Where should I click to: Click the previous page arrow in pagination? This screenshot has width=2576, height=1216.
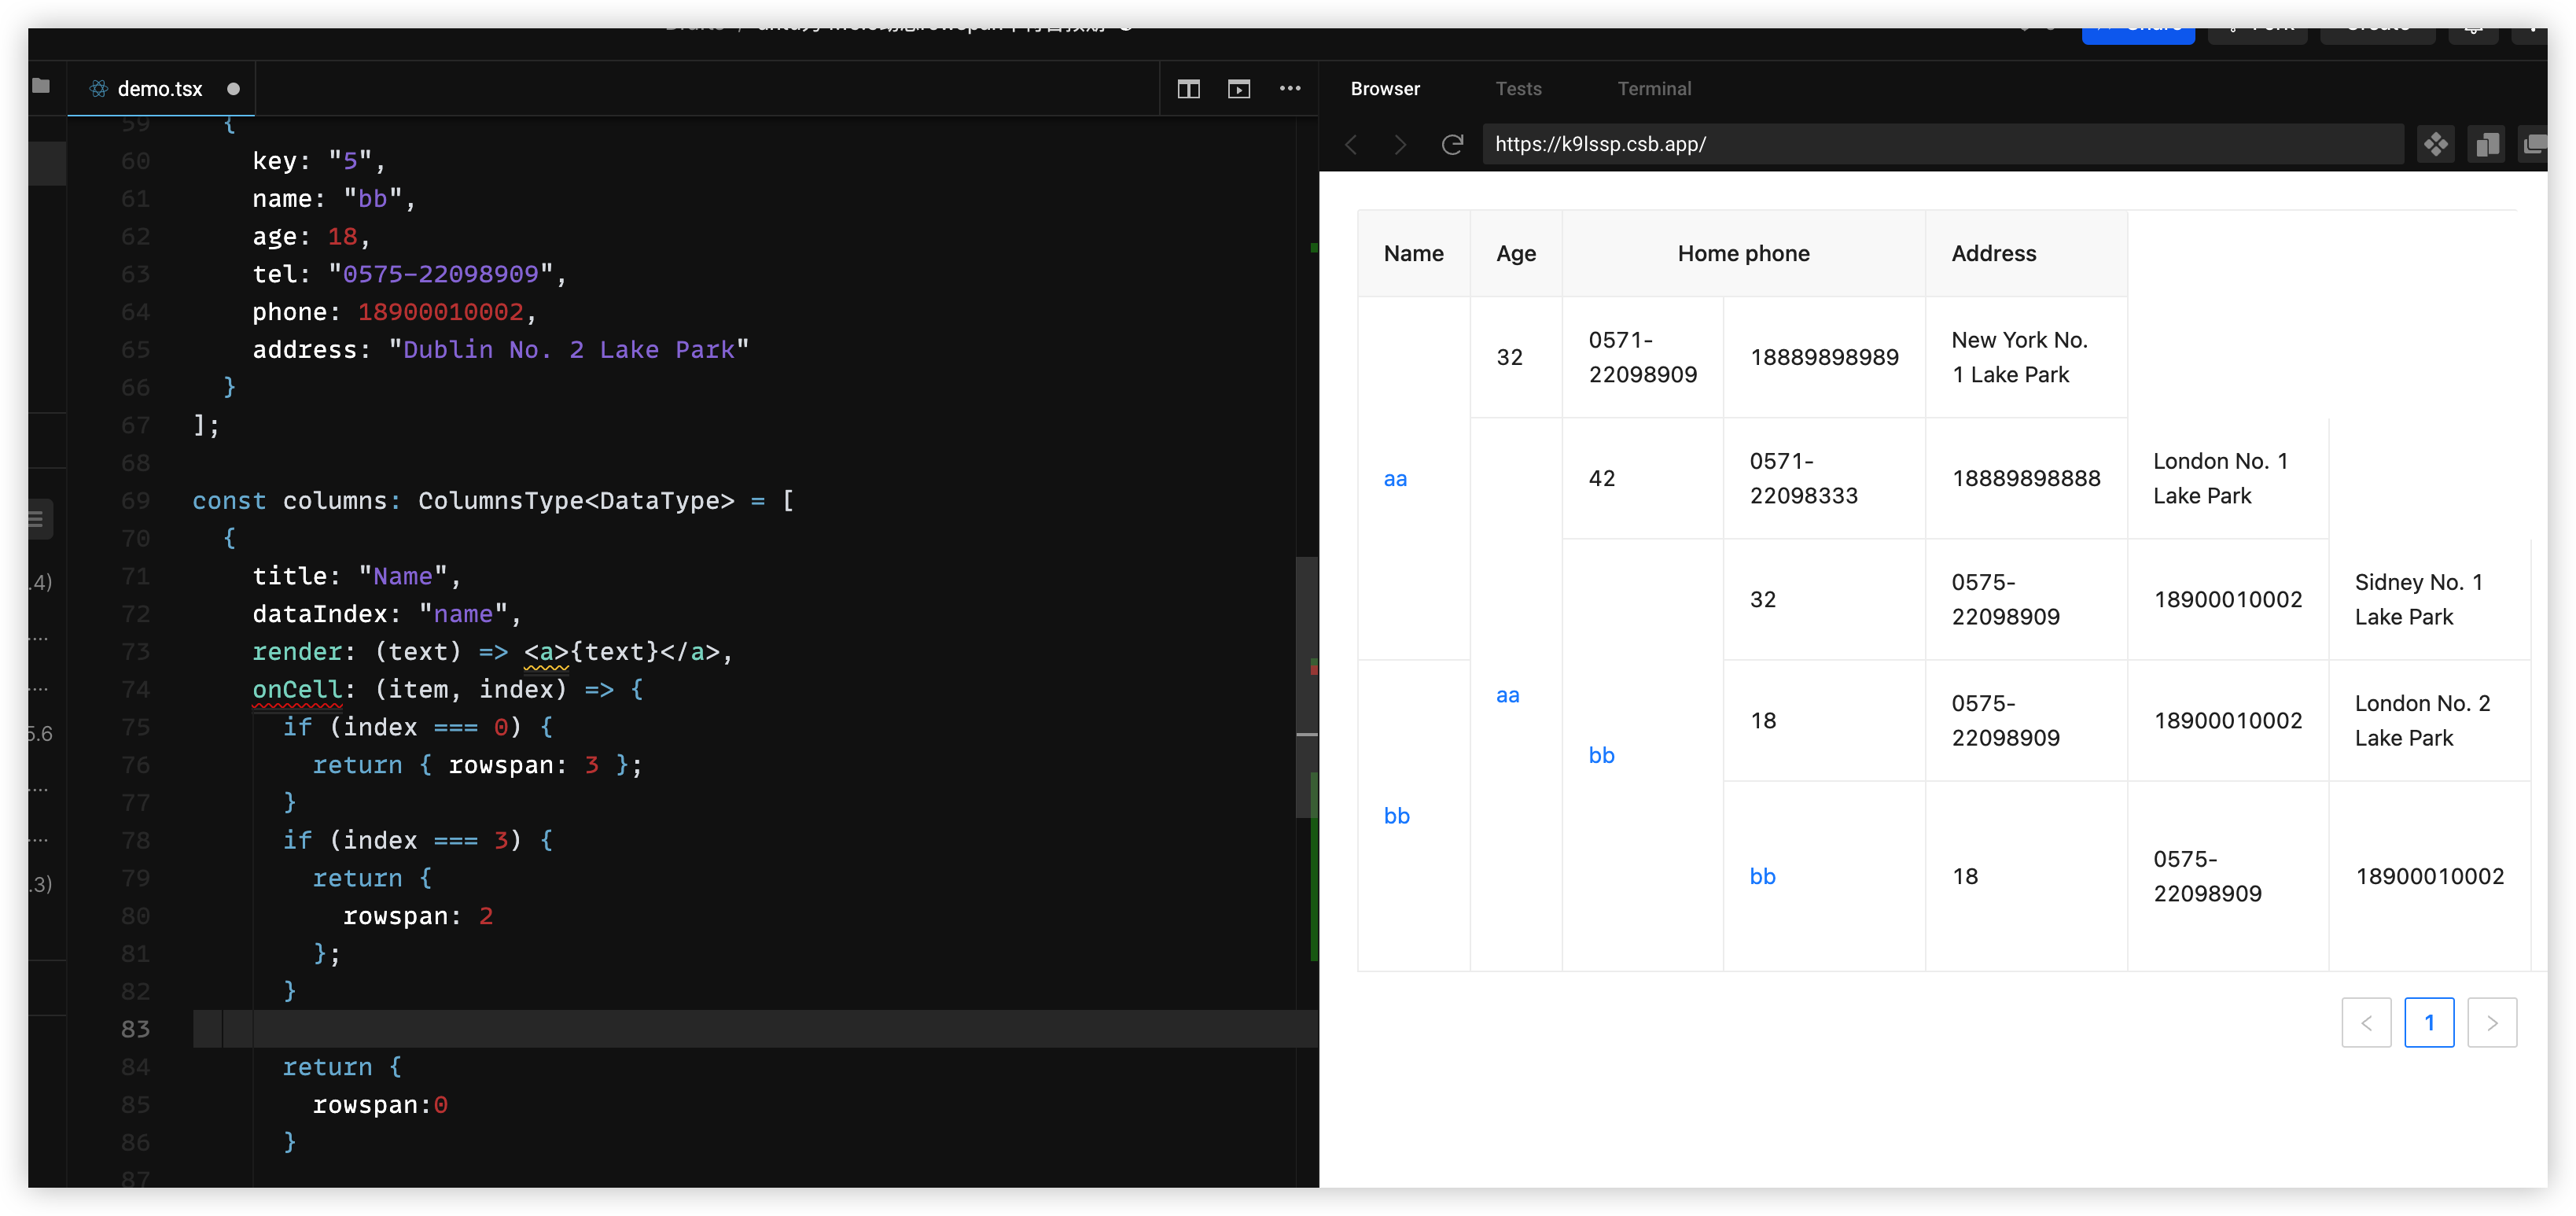[2366, 1022]
